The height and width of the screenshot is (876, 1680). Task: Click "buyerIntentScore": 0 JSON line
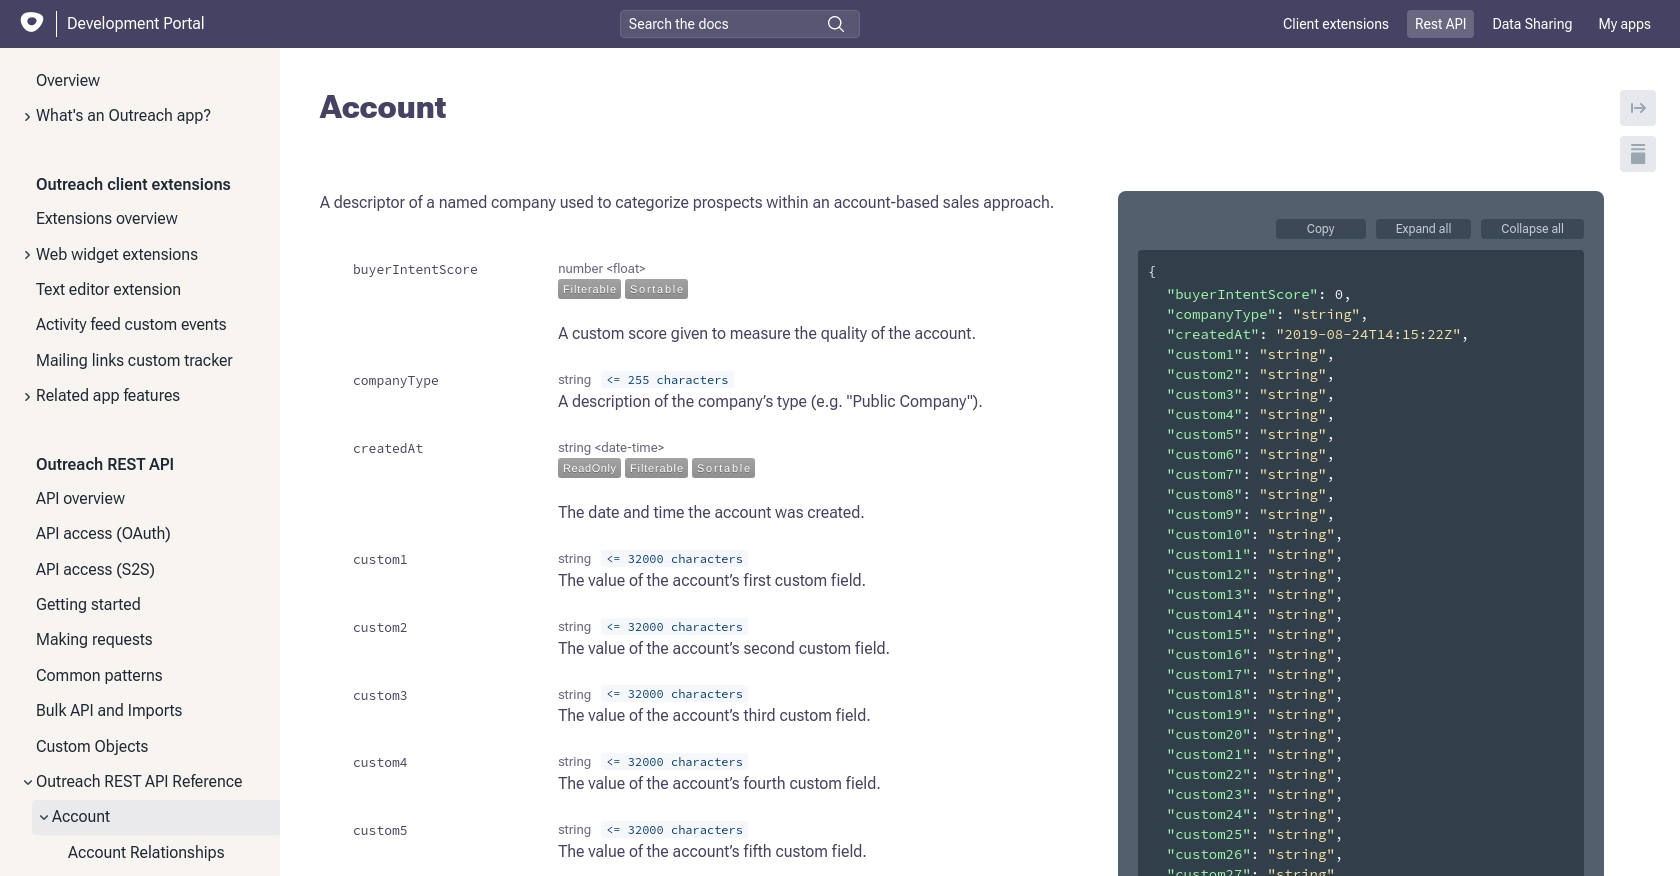click(1258, 295)
